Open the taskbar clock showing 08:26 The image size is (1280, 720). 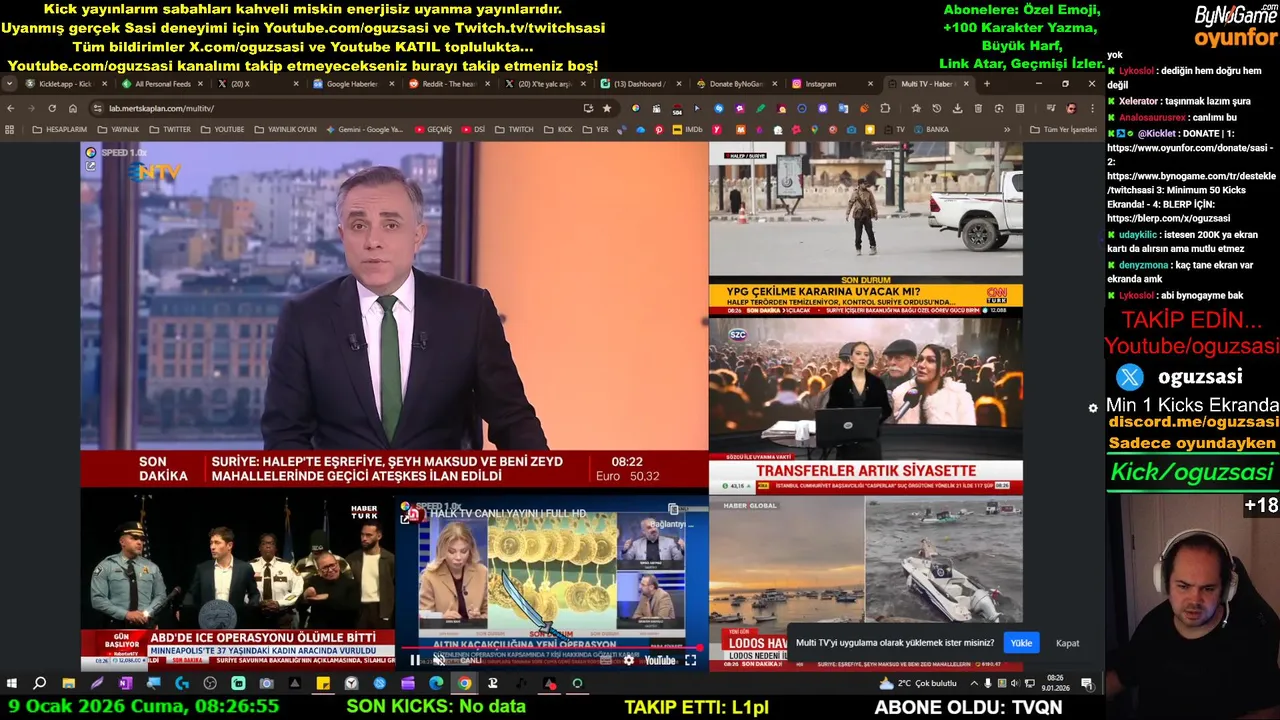pyautogui.click(x=1055, y=684)
